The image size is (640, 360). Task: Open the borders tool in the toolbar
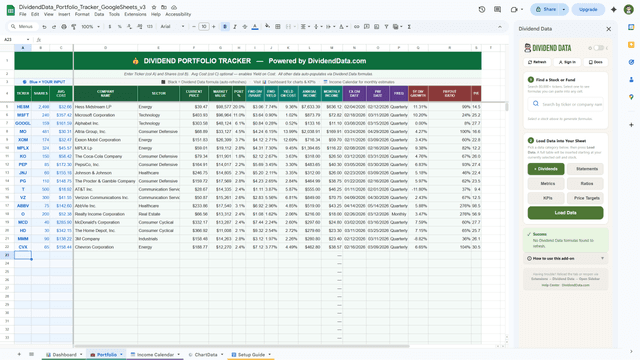point(278,27)
